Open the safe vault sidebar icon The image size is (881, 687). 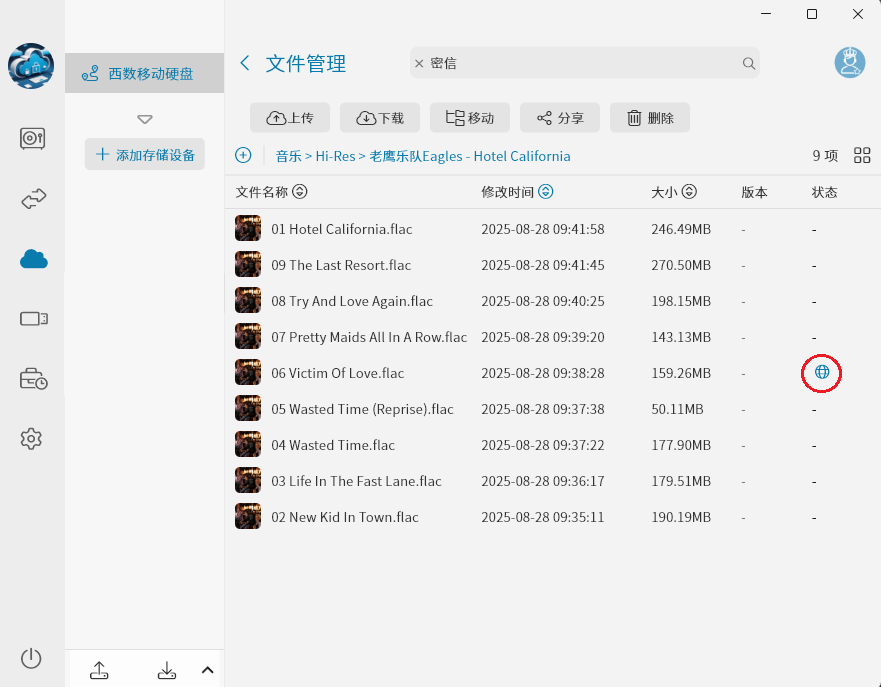pyautogui.click(x=31, y=139)
